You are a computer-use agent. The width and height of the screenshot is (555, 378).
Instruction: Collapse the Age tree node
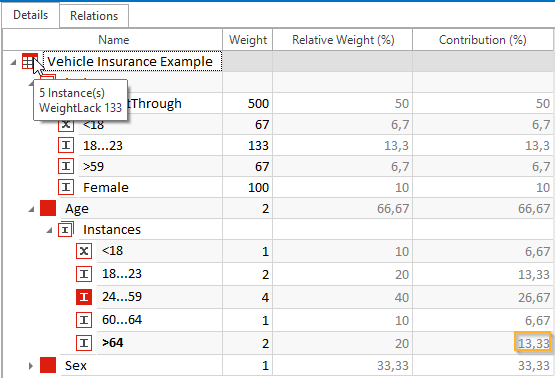click(x=31, y=209)
